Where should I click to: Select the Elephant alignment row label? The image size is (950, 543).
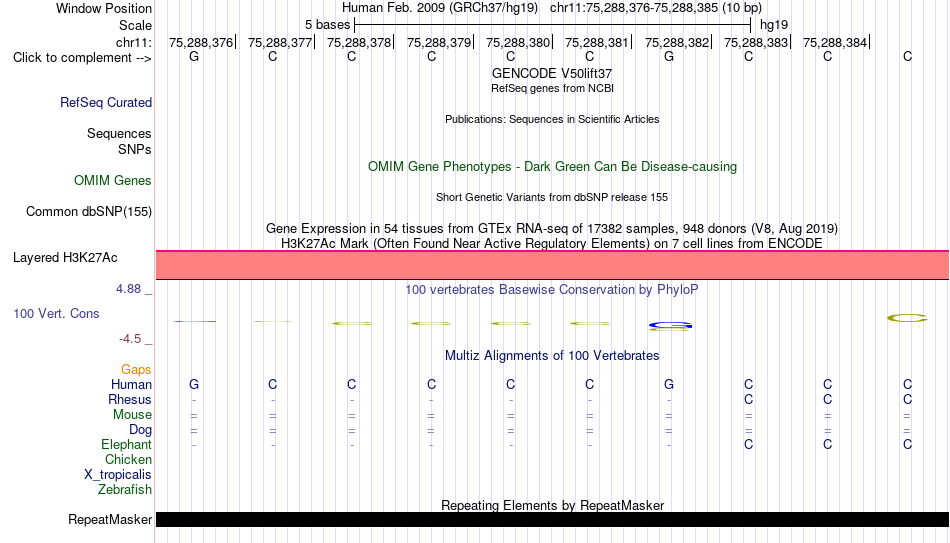[x=127, y=445]
